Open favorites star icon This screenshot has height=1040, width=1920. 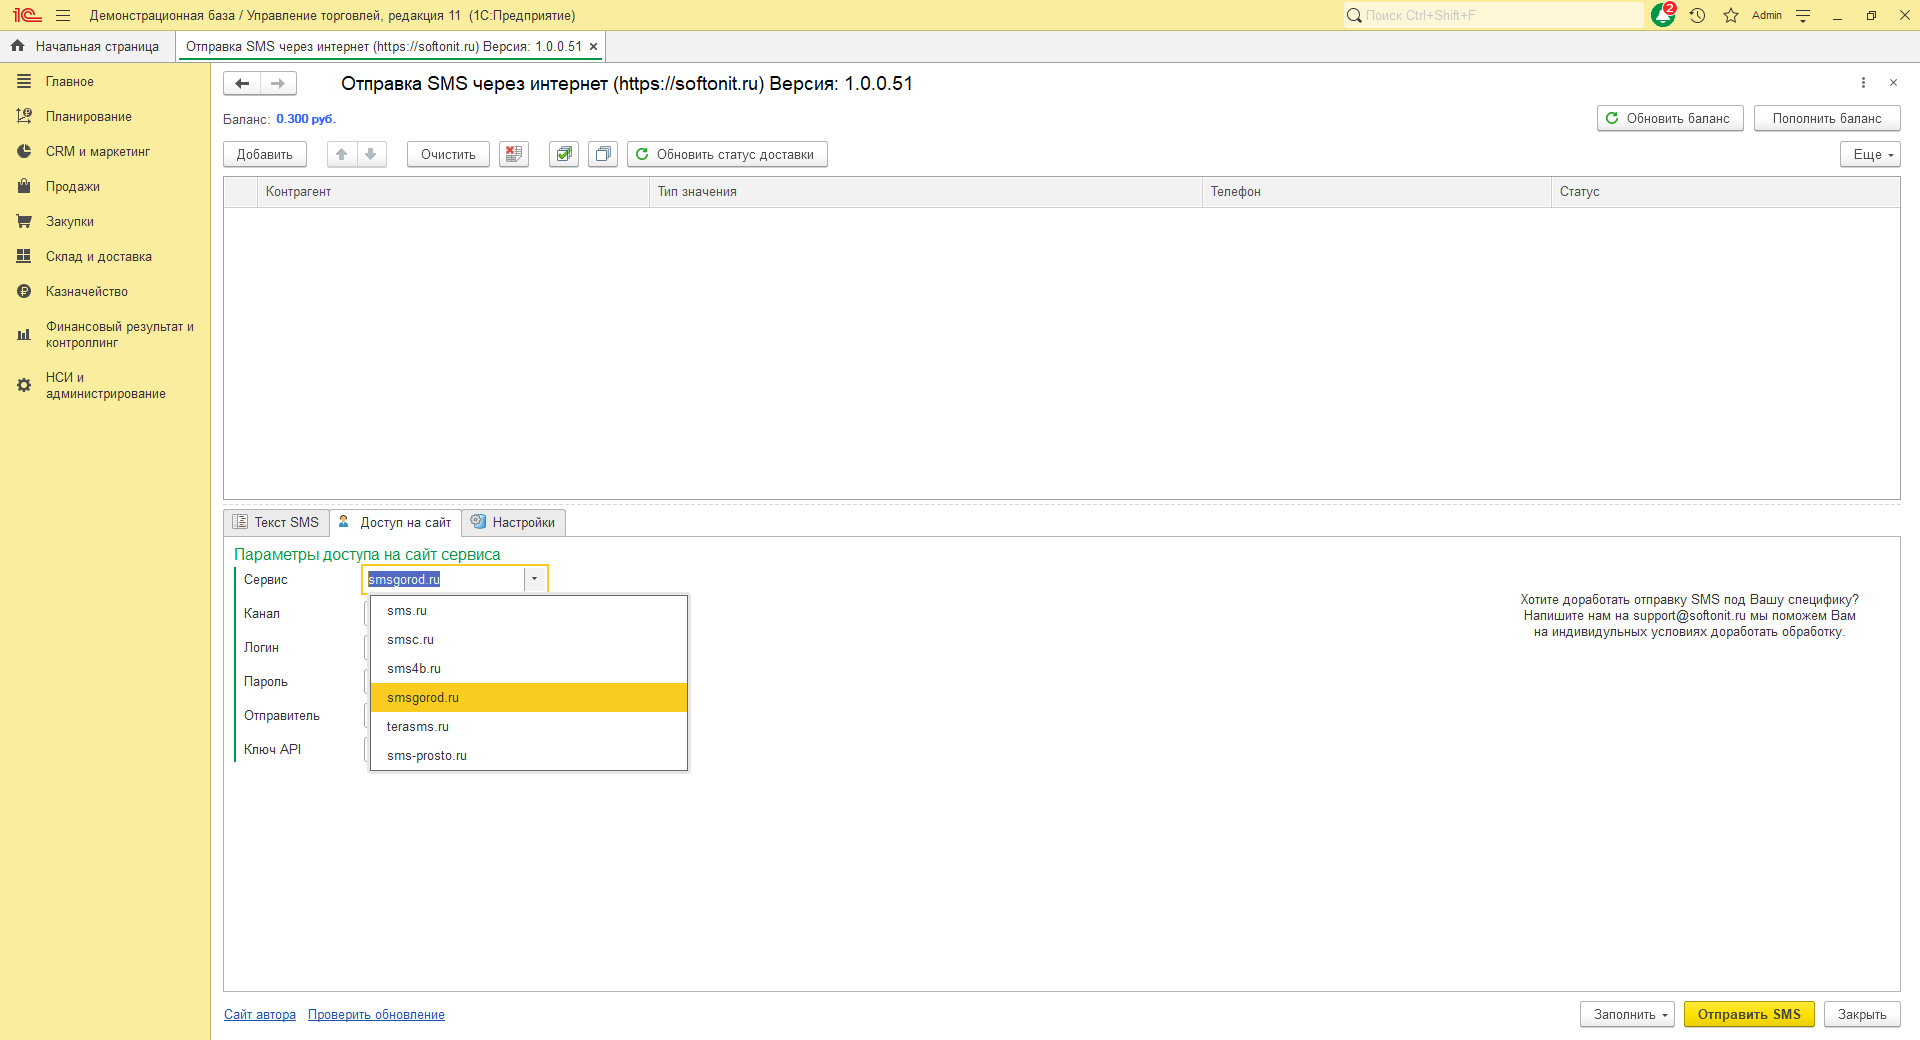click(x=1731, y=16)
